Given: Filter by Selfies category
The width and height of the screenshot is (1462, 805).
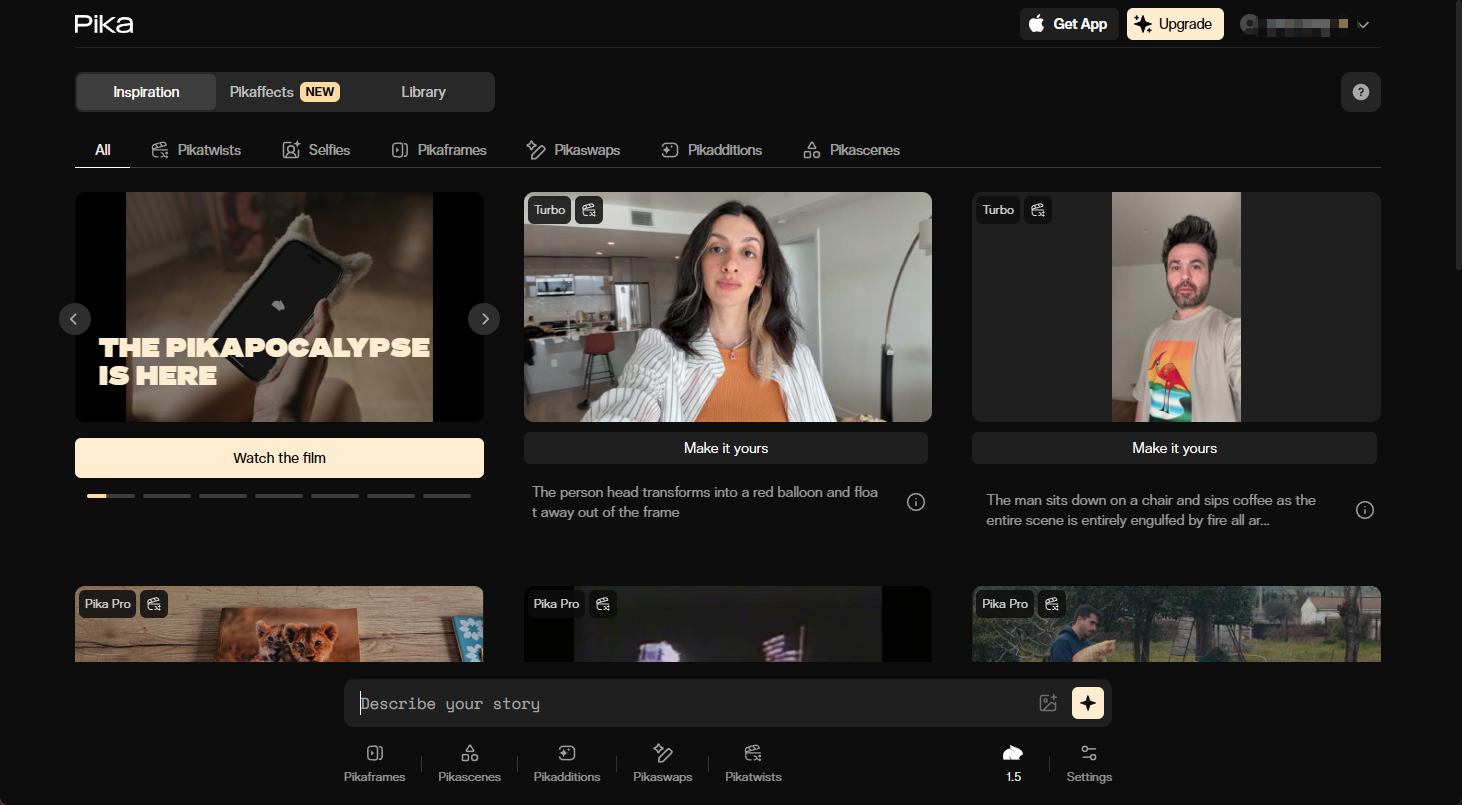Looking at the screenshot, I should coord(316,150).
